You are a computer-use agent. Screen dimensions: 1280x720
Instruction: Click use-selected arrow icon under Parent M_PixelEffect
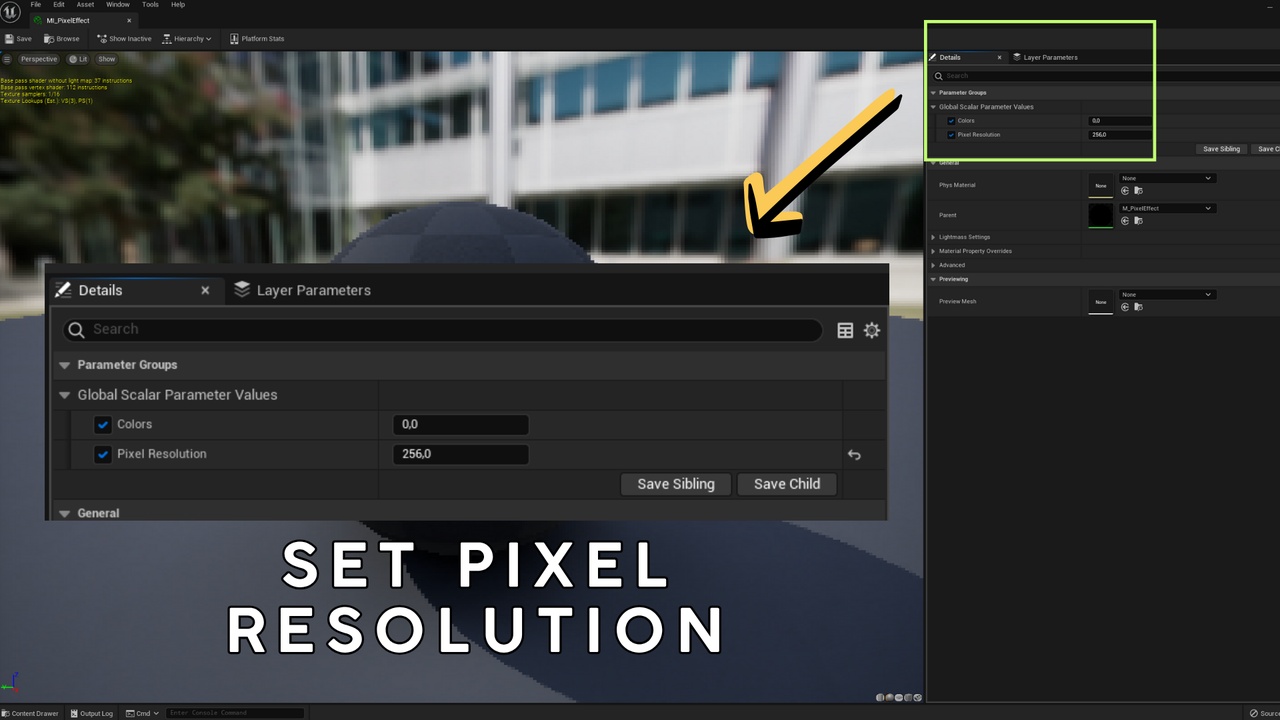[1125, 220]
